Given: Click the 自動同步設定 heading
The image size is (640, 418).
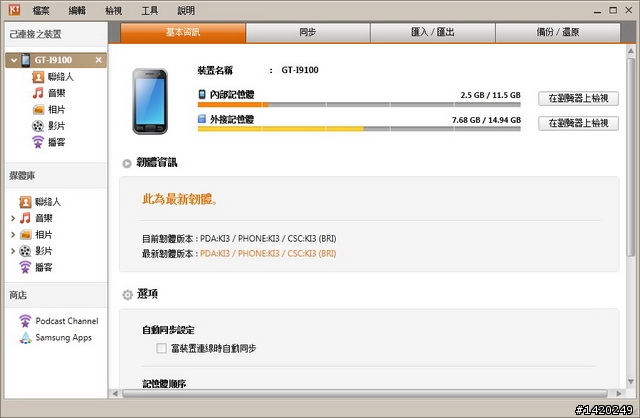Looking at the screenshot, I should point(168,330).
